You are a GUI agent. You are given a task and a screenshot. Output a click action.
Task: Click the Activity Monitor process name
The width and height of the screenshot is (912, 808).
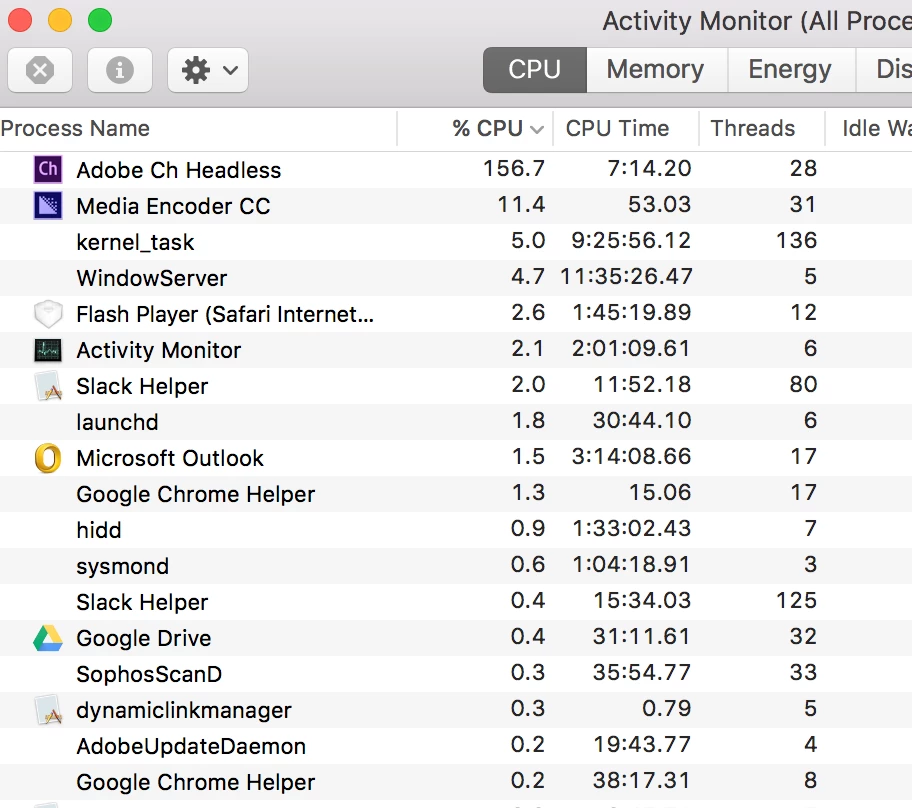pyautogui.click(x=158, y=350)
